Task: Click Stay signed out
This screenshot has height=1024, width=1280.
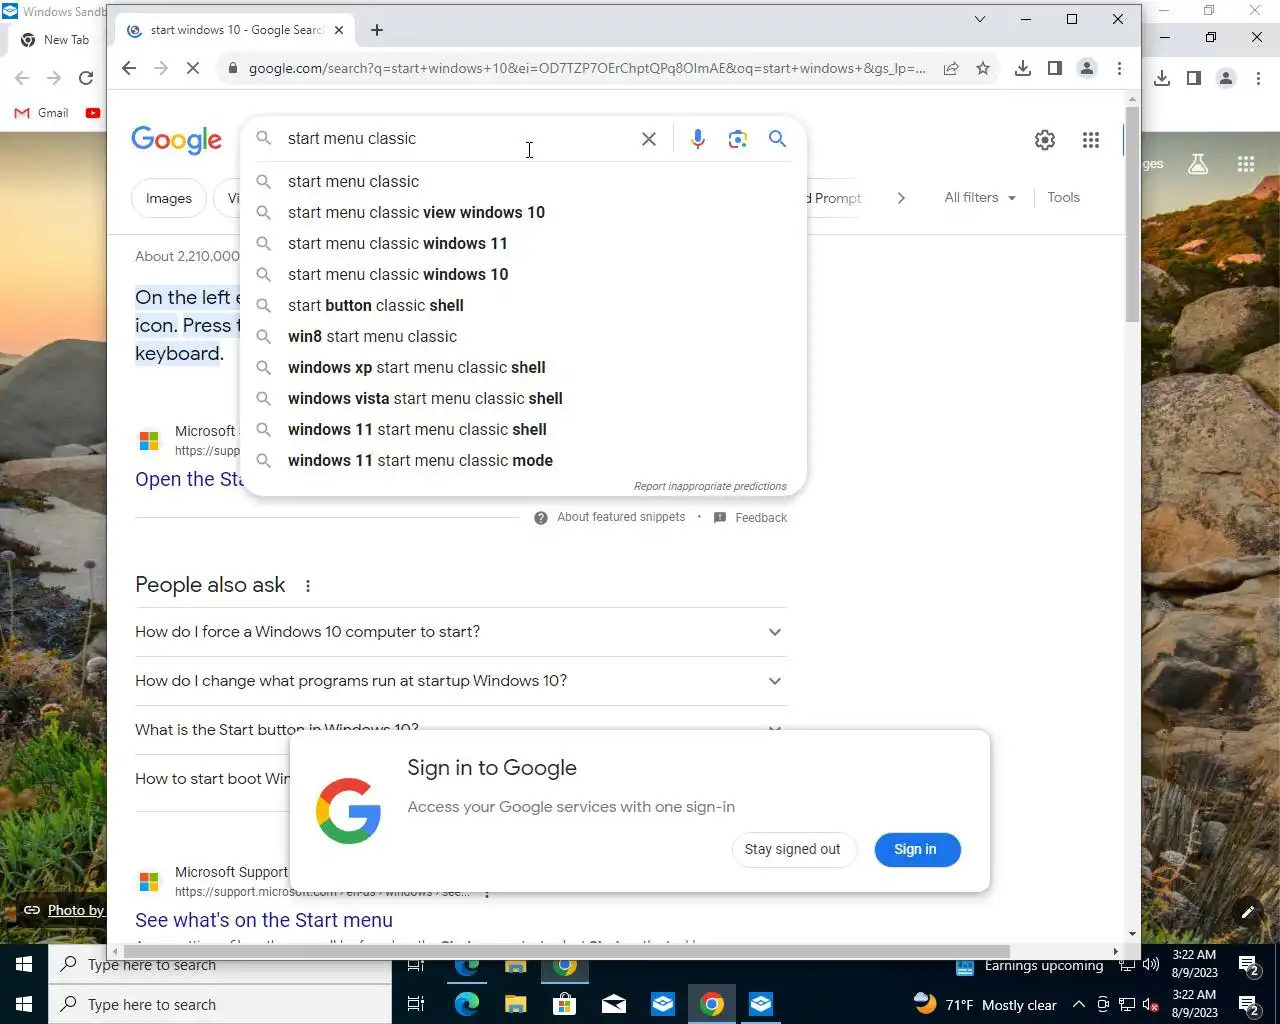Action: pos(793,850)
